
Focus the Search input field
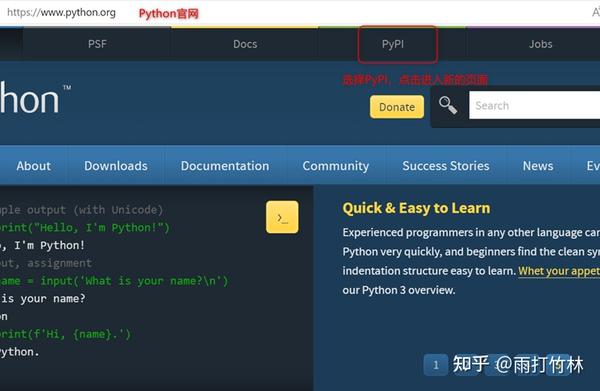tap(535, 105)
